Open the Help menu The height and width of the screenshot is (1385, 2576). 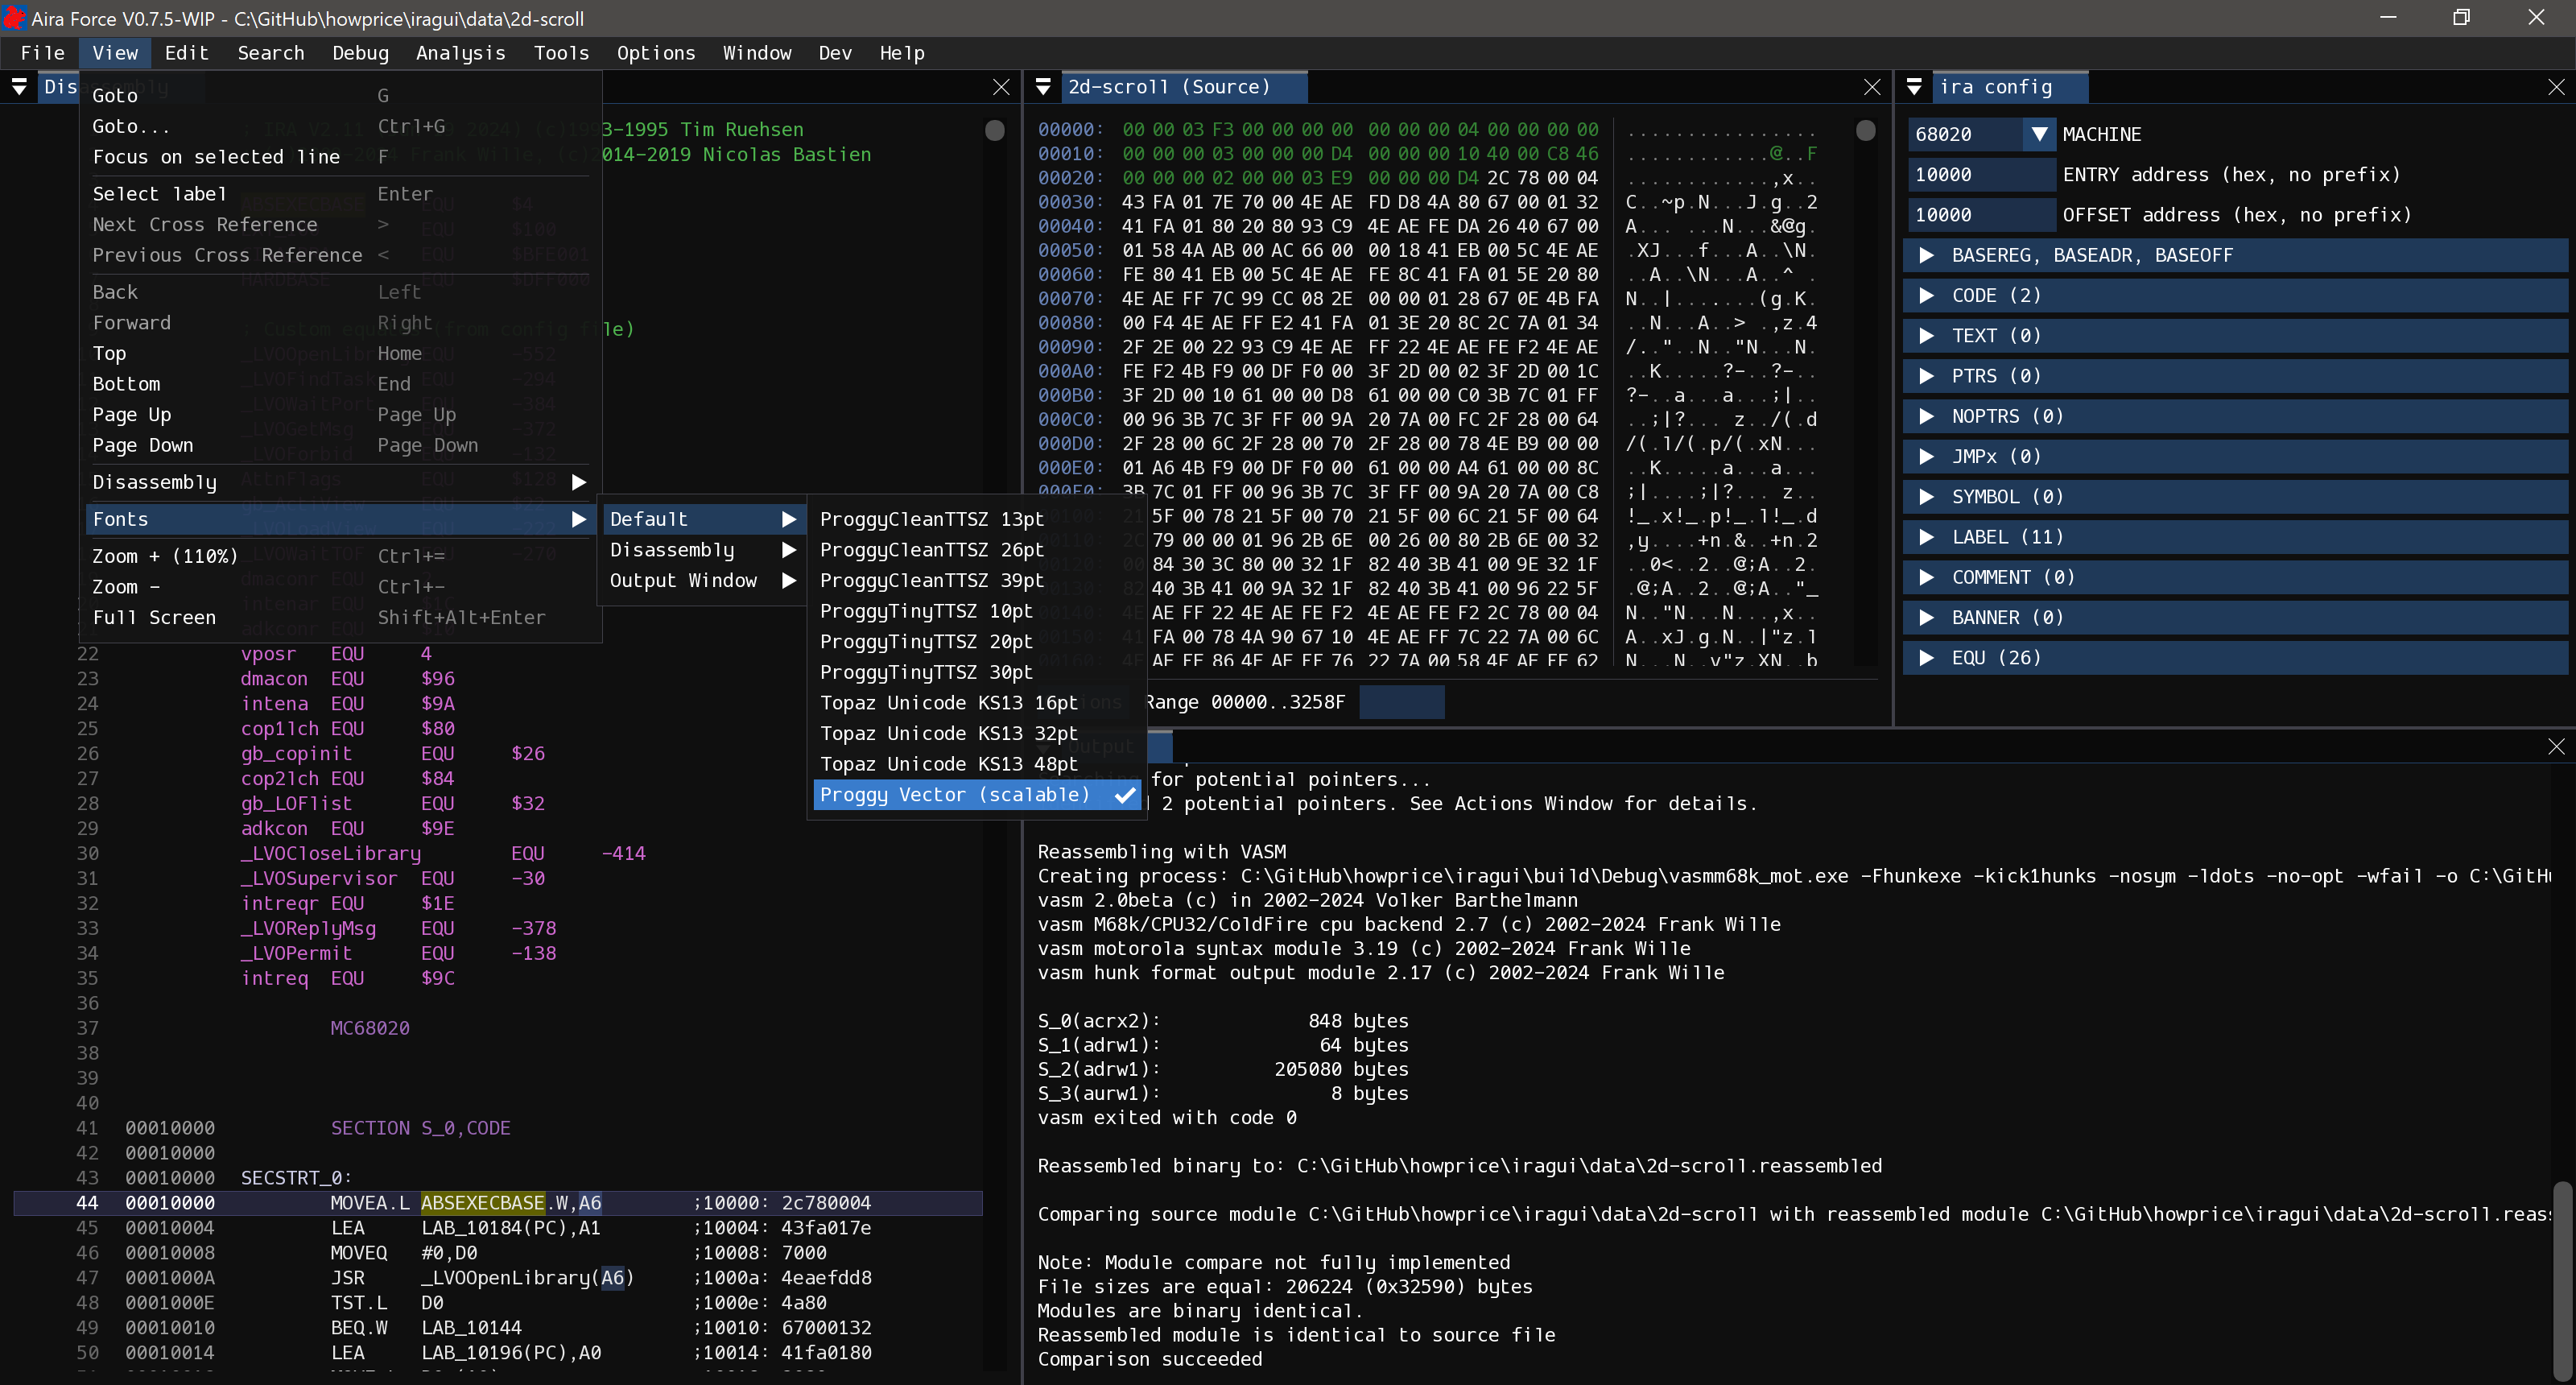902,53
